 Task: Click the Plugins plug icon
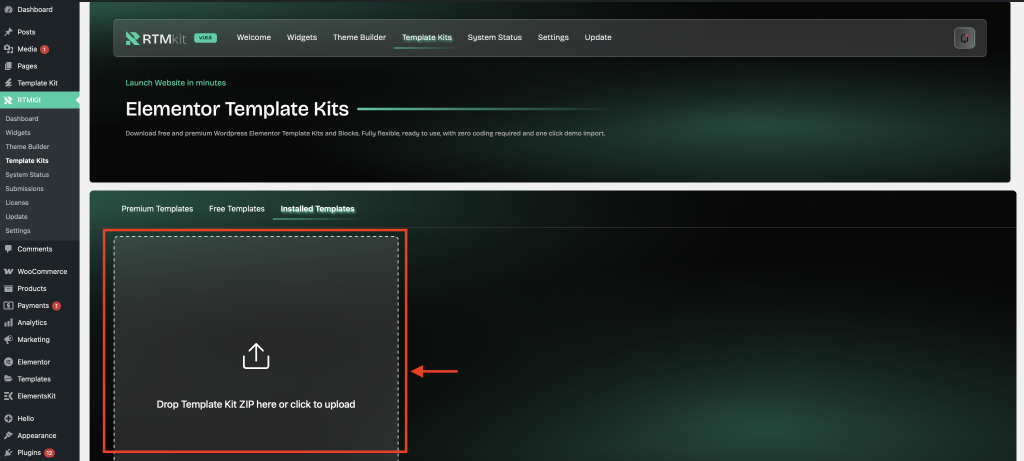8,453
